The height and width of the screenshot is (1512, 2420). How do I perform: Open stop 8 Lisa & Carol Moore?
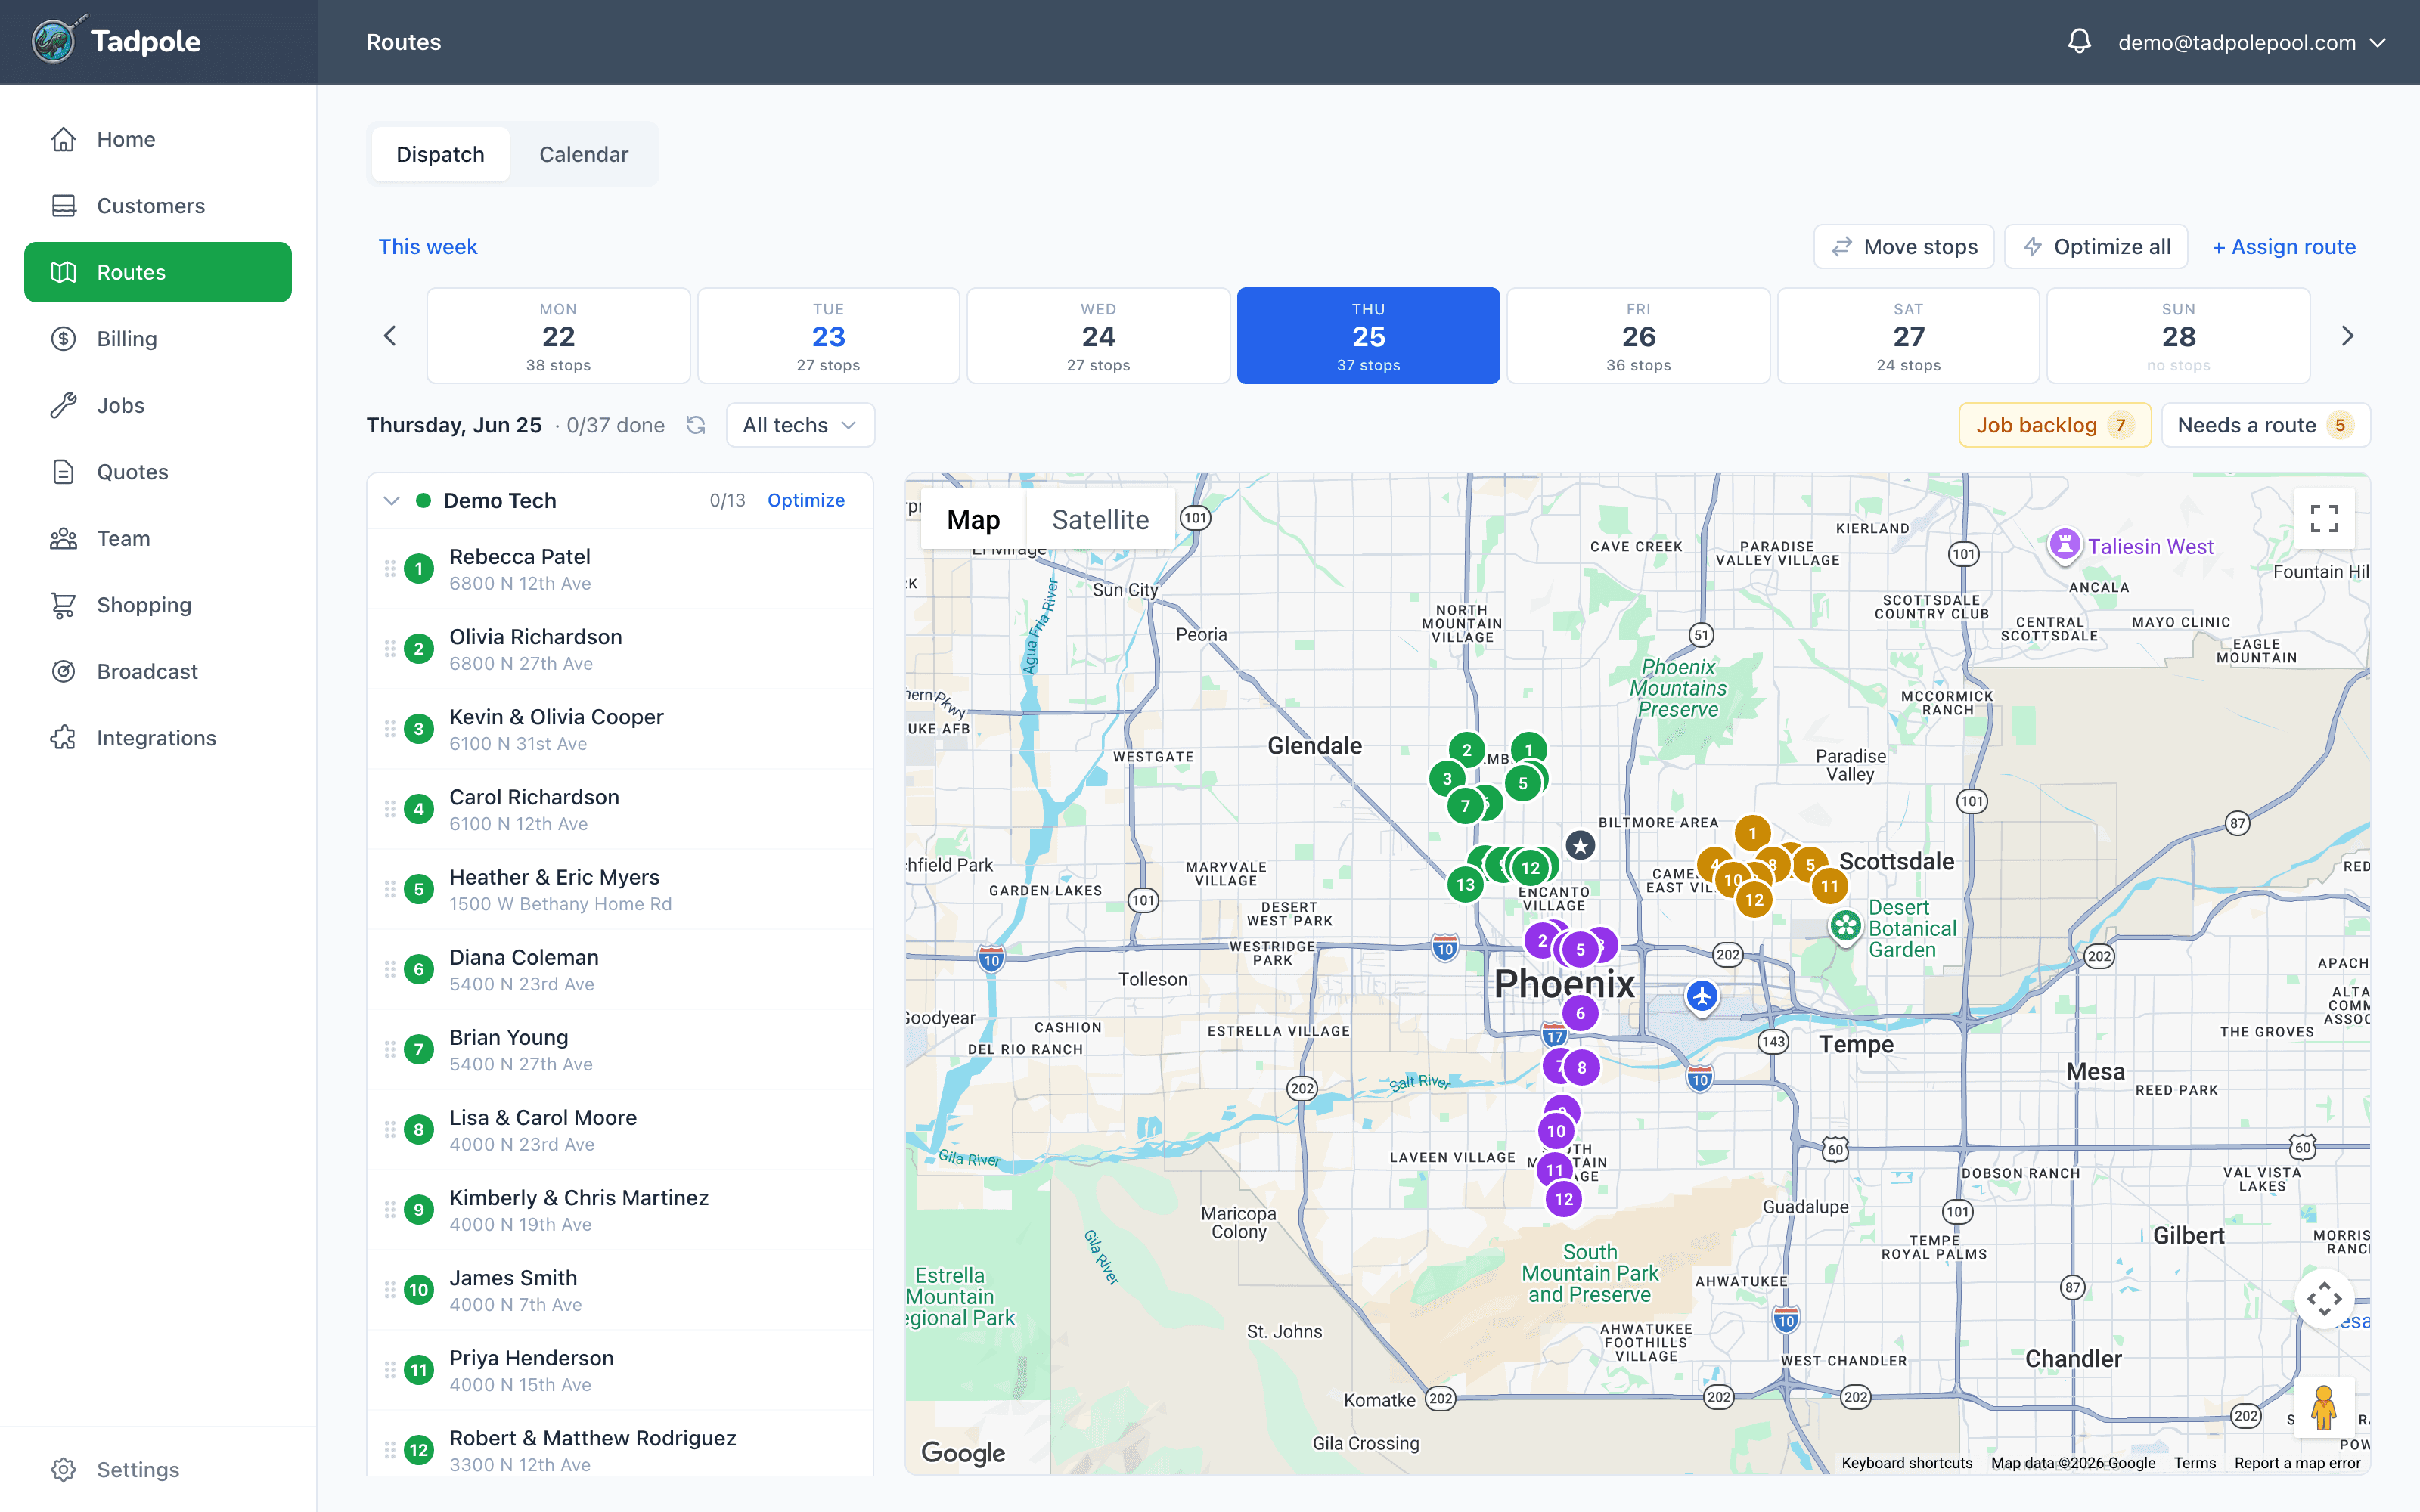pos(620,1130)
